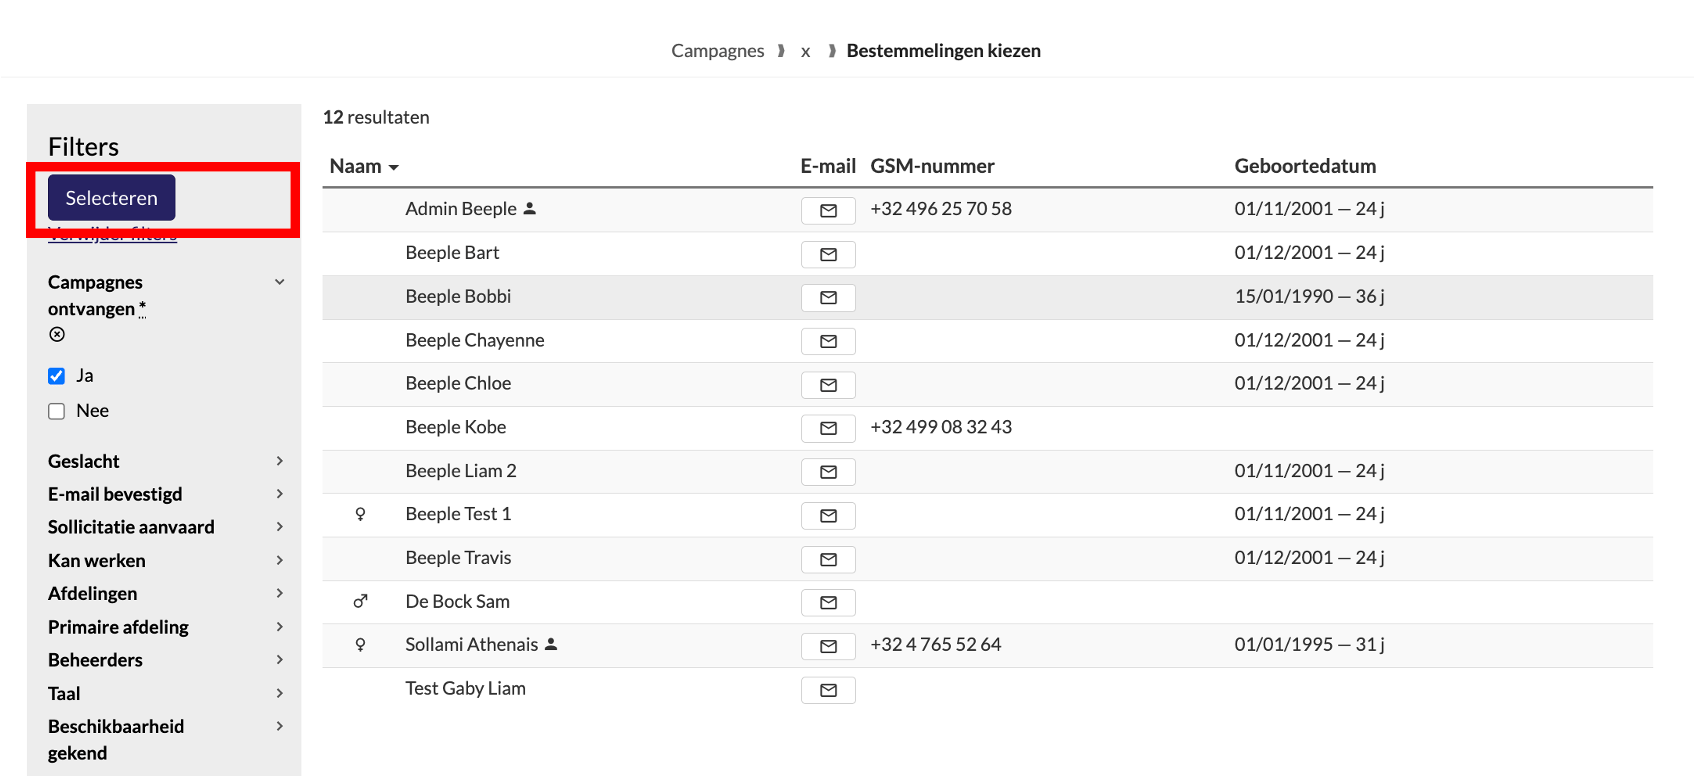Open Beeple Chayenne's row
This screenshot has width=1702, height=784.
pyautogui.click(x=987, y=341)
